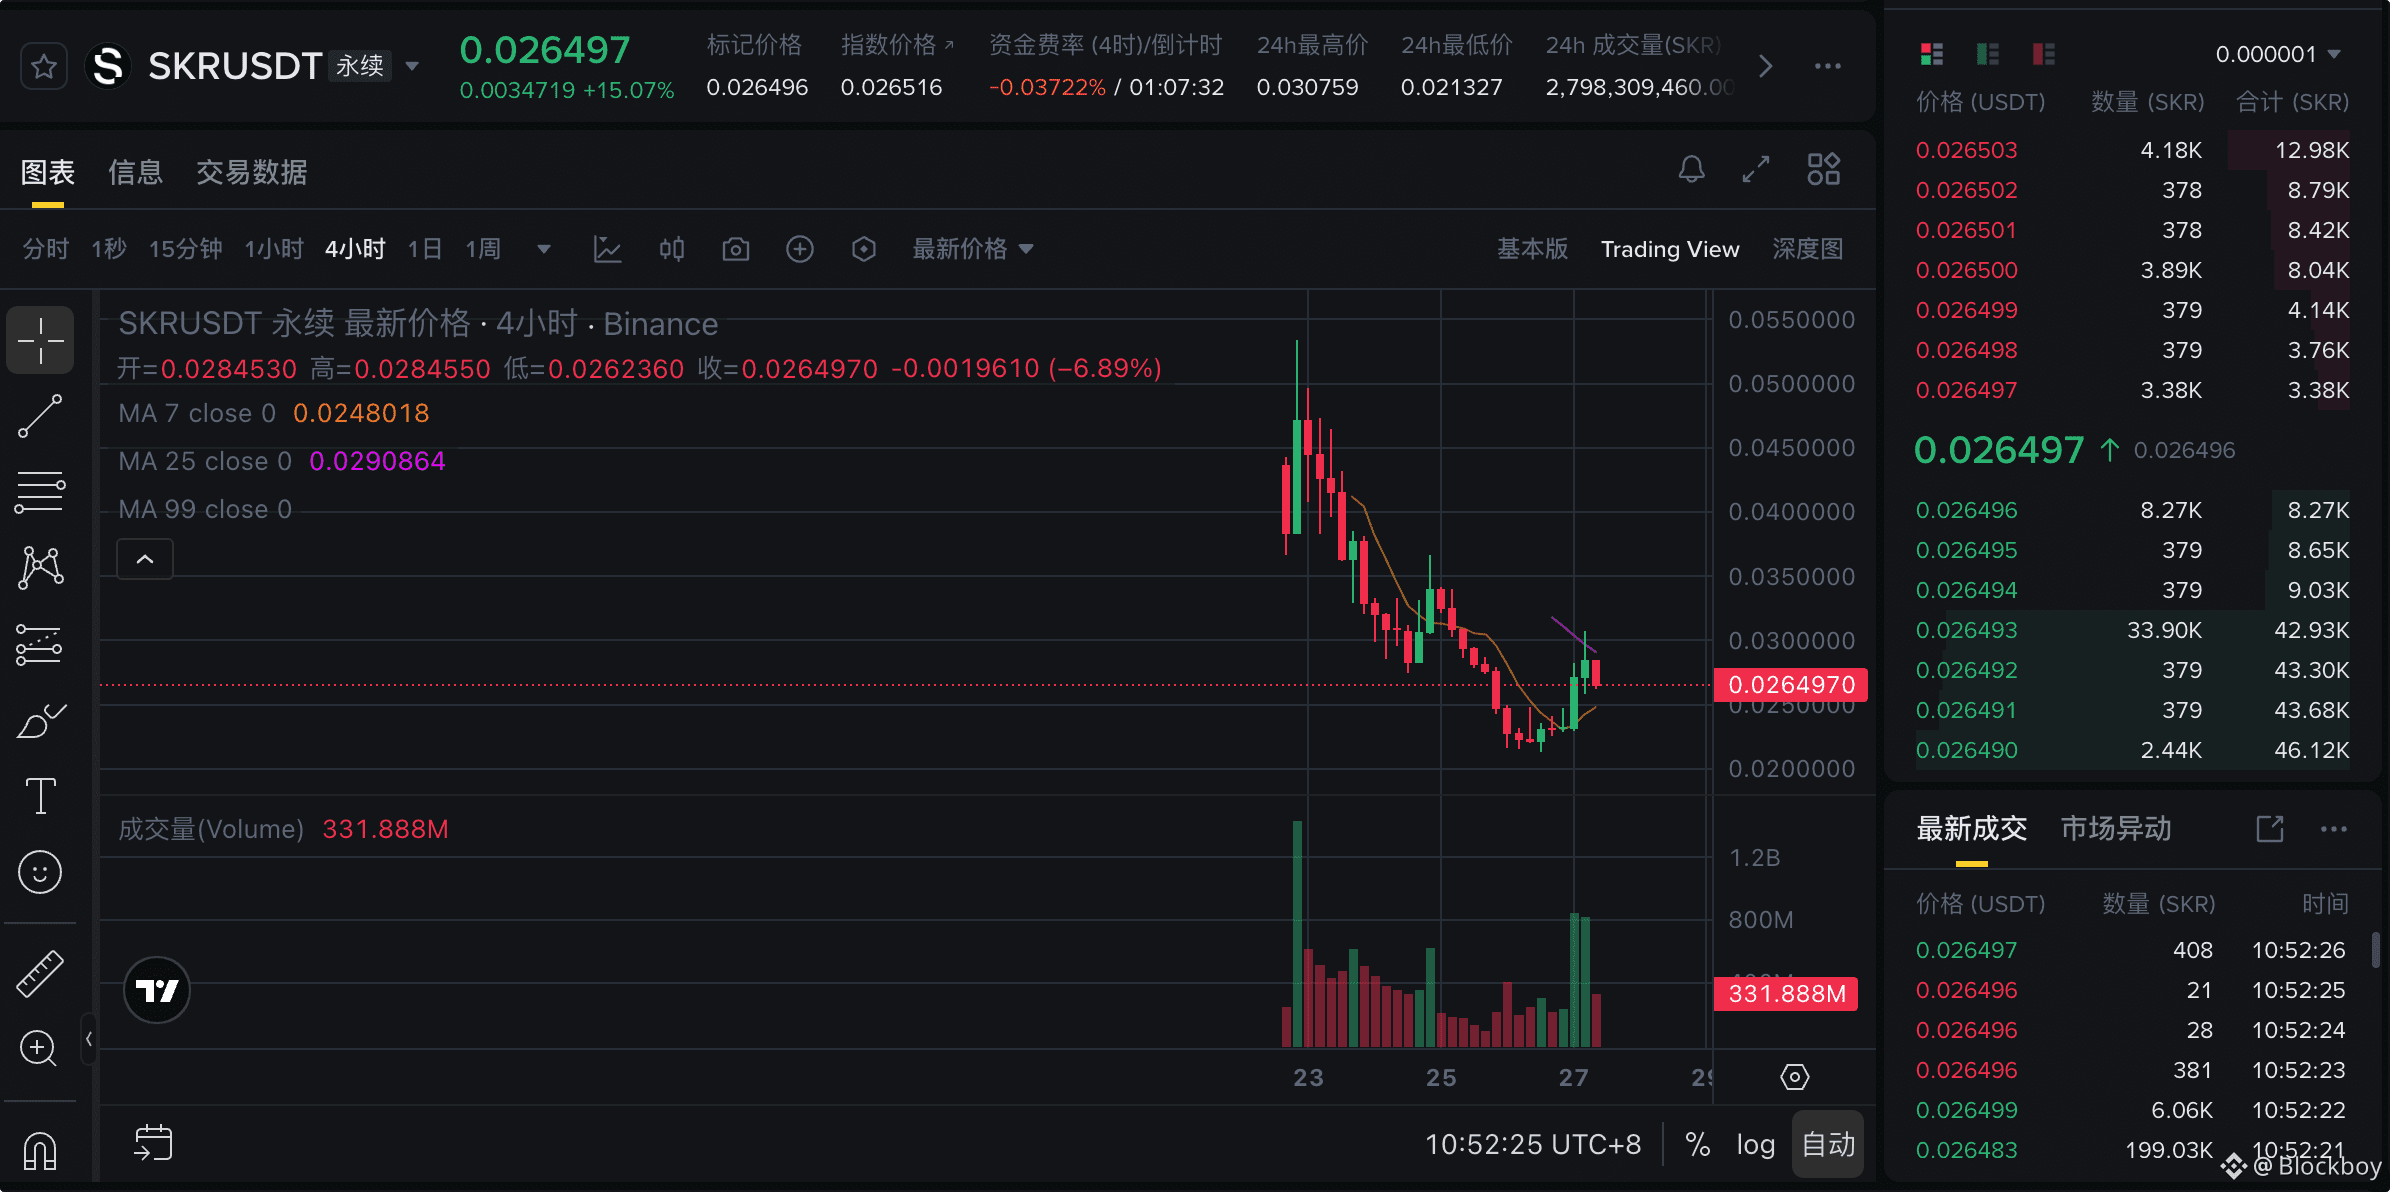Open the emoji sticker tool

coord(40,873)
